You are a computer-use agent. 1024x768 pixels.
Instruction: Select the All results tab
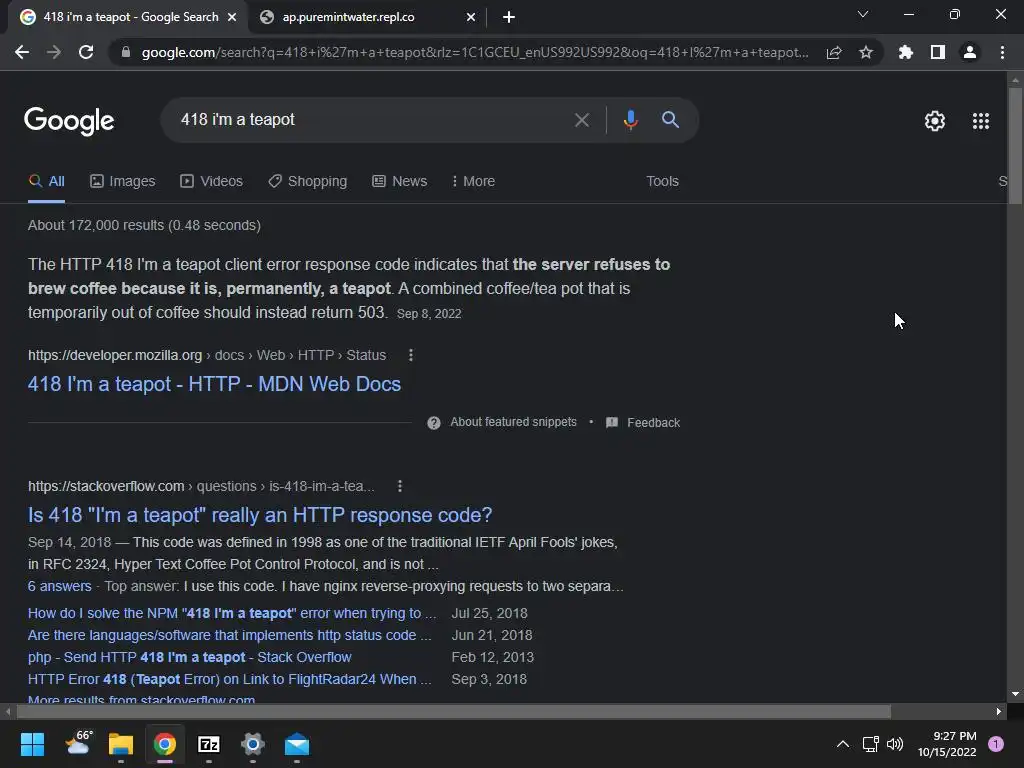pos(46,182)
